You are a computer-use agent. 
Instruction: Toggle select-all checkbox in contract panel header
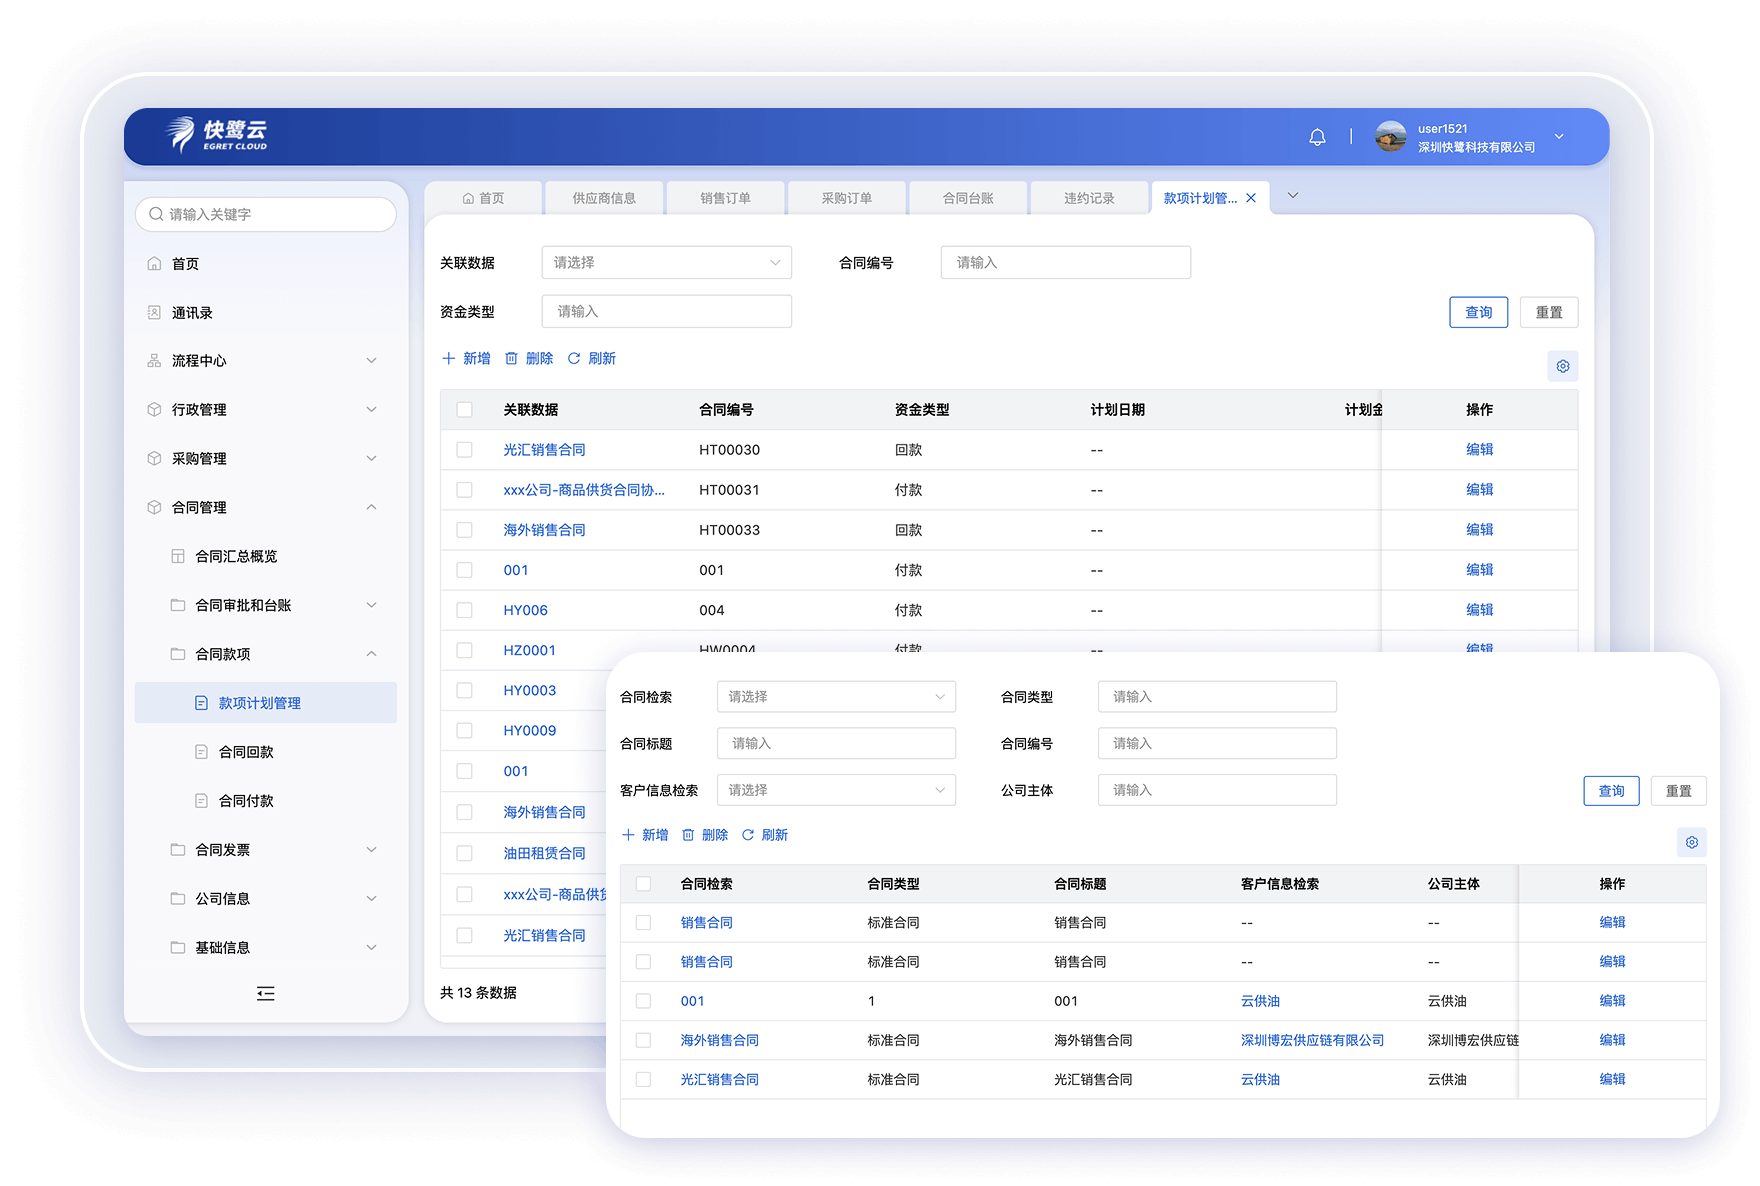643,885
